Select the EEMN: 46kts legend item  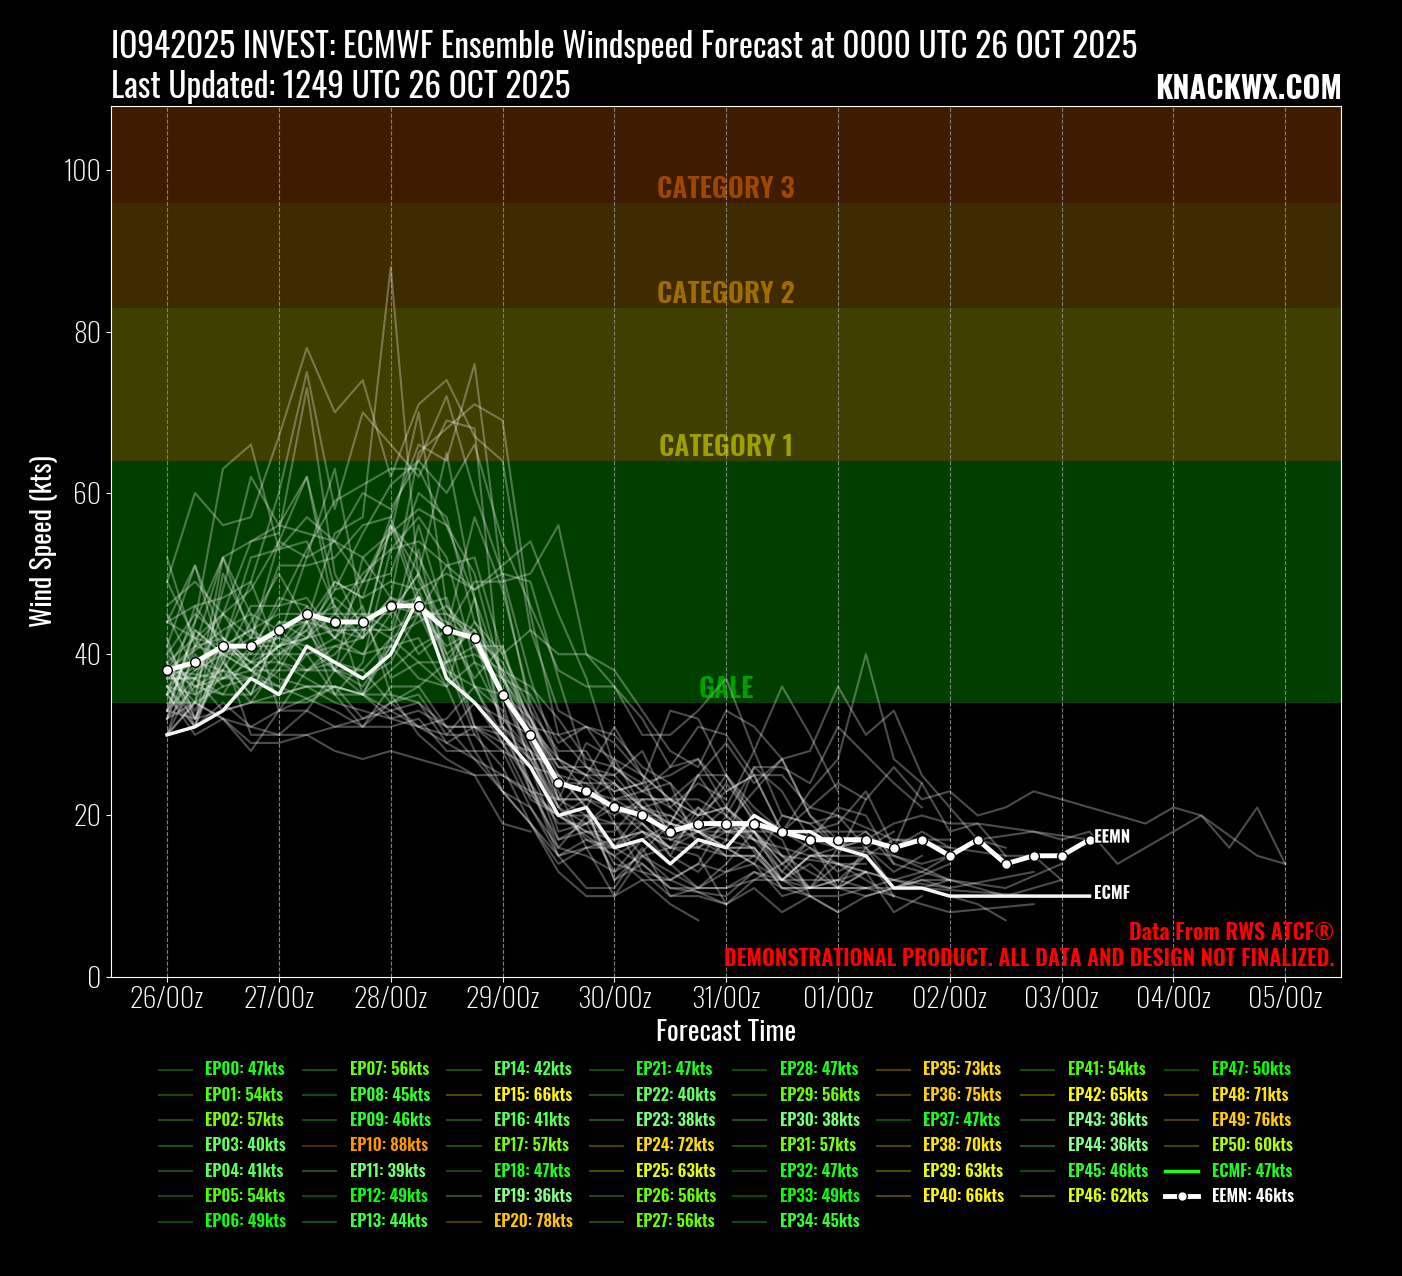[1252, 1196]
